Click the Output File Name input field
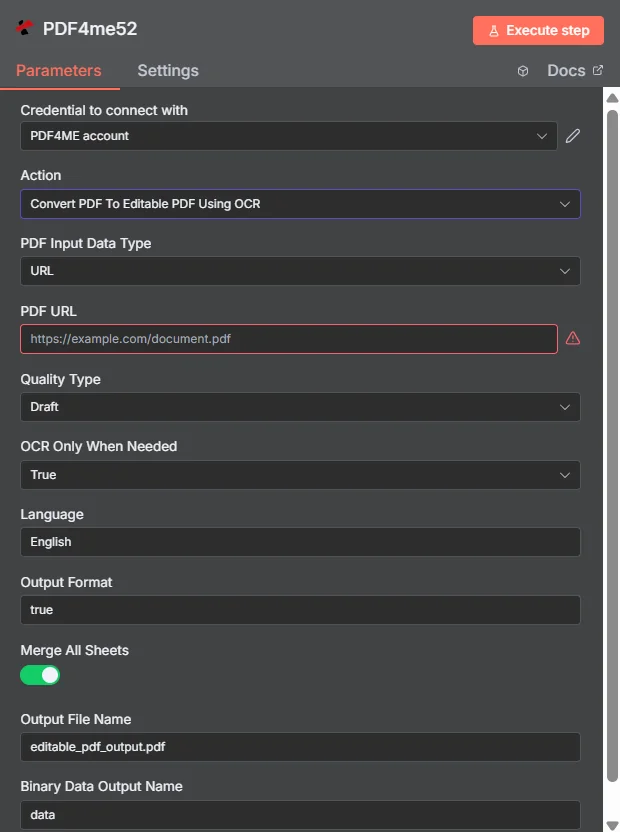The height and width of the screenshot is (832, 620). (300, 747)
